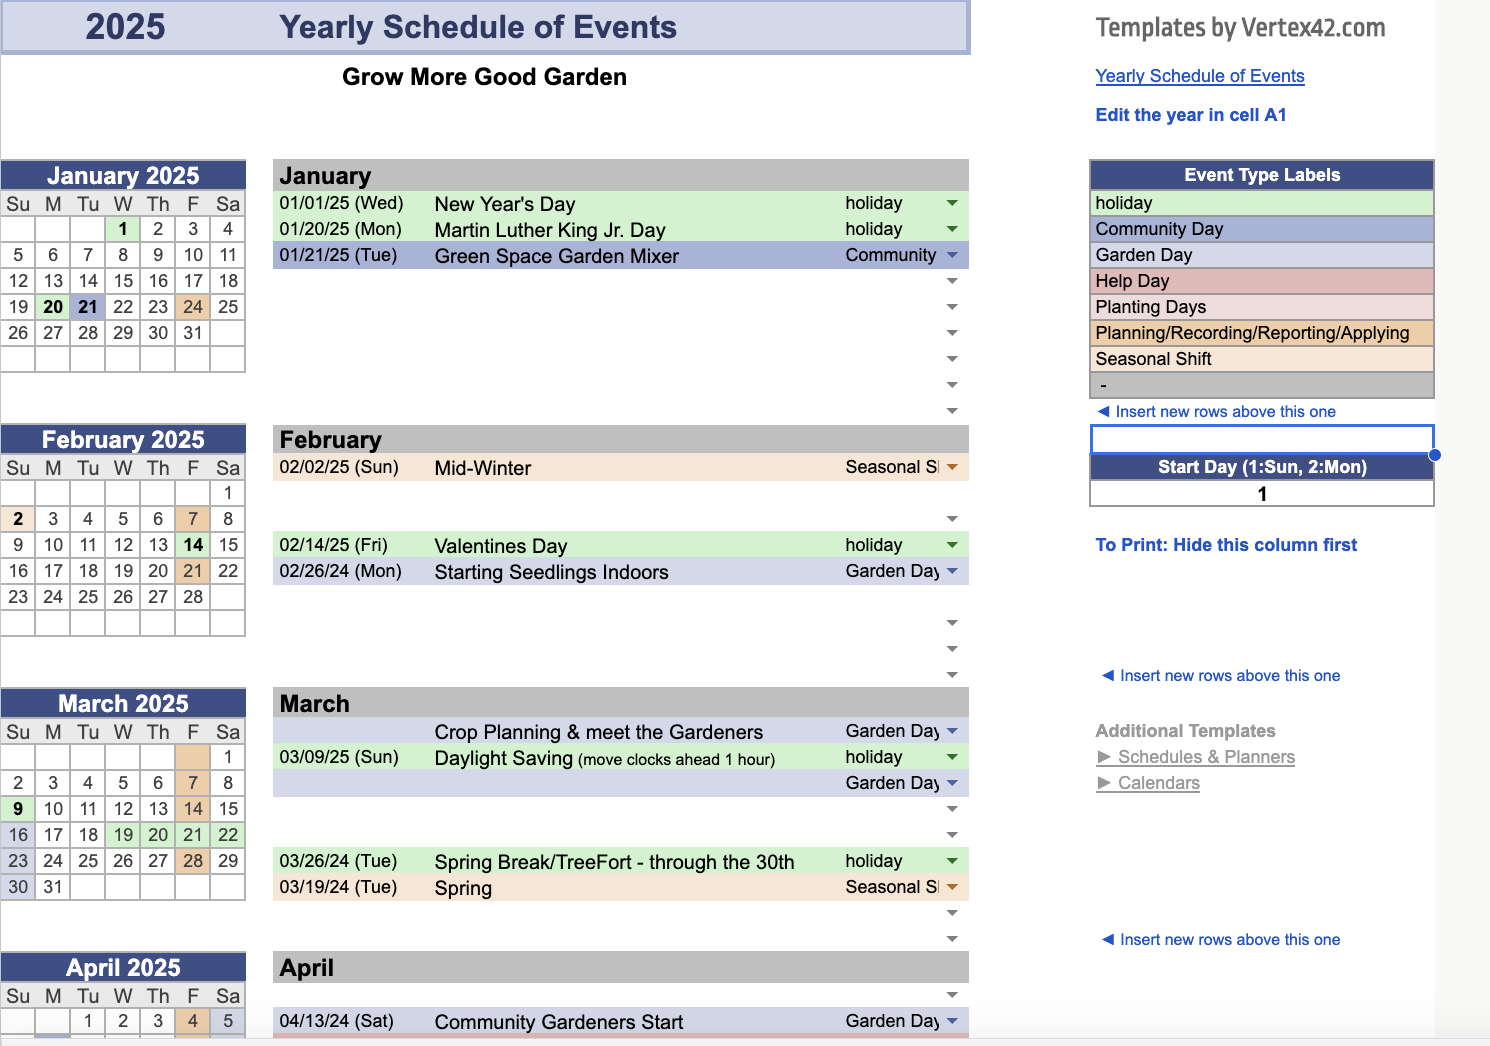The image size is (1490, 1046).
Task: Click the empty input cell below Event Type Labels
Action: [1261, 438]
